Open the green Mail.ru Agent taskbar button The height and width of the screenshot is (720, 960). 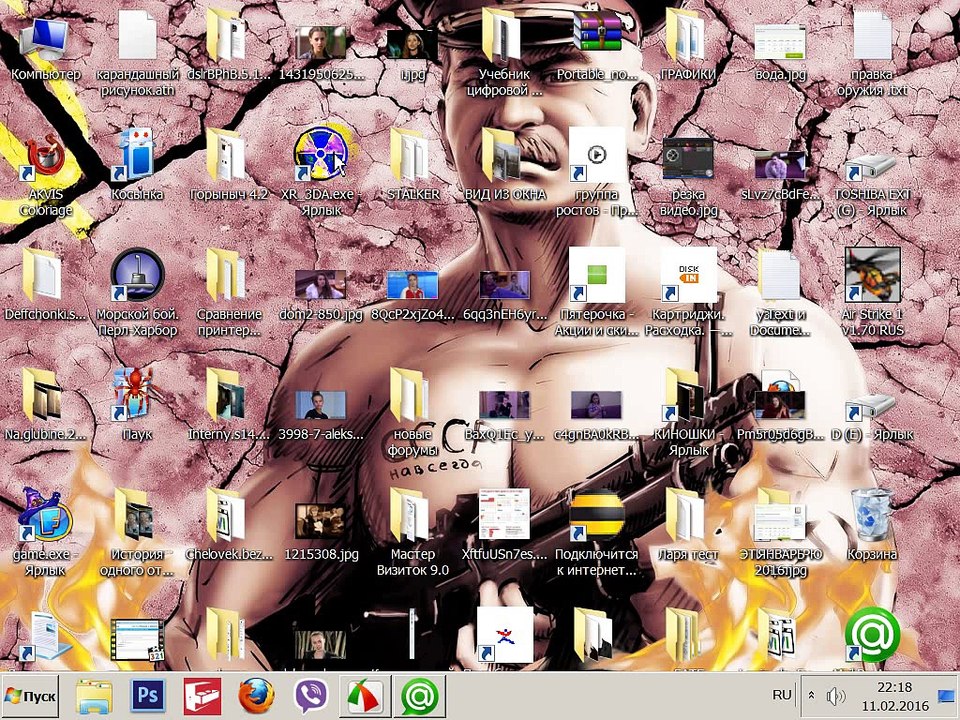point(419,696)
